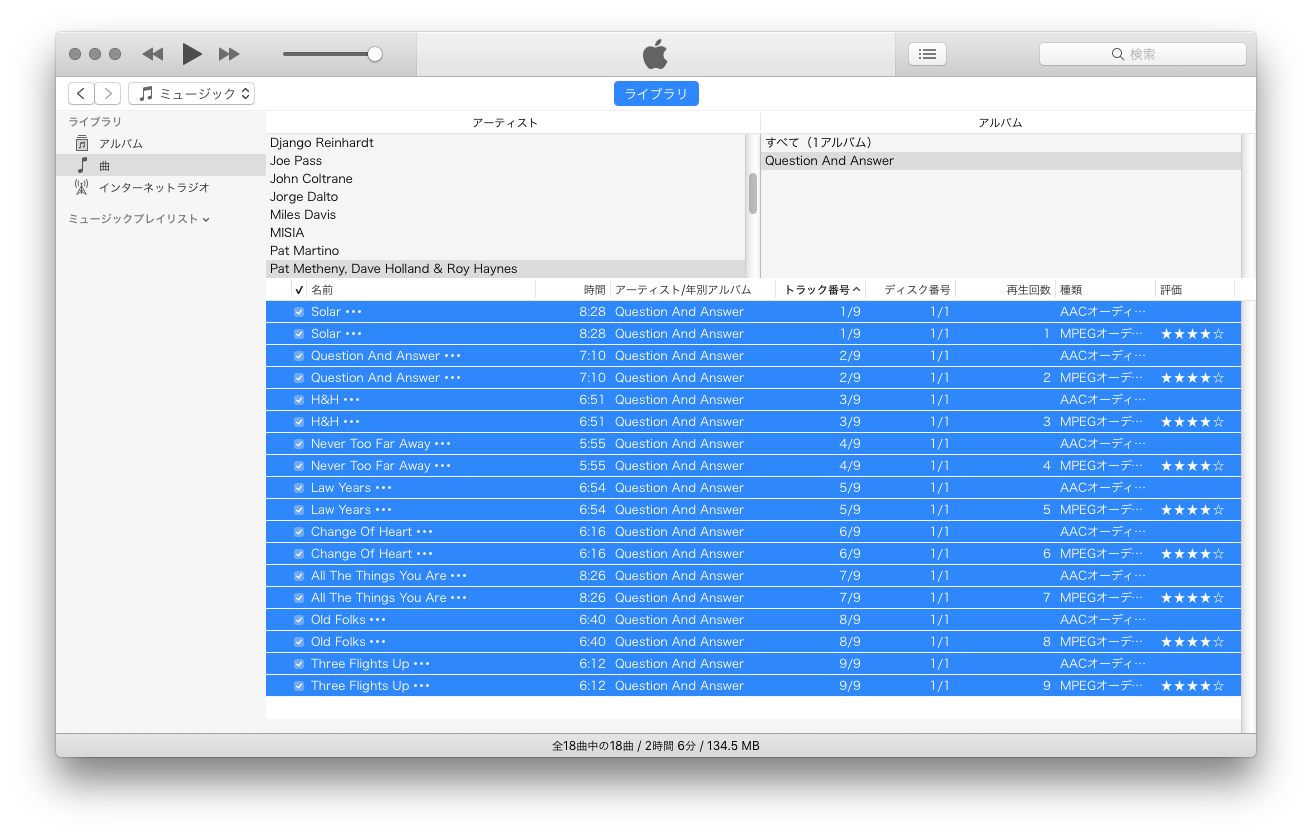Open more options for the MPEG Solar track
1312x837 pixels.
353,334
